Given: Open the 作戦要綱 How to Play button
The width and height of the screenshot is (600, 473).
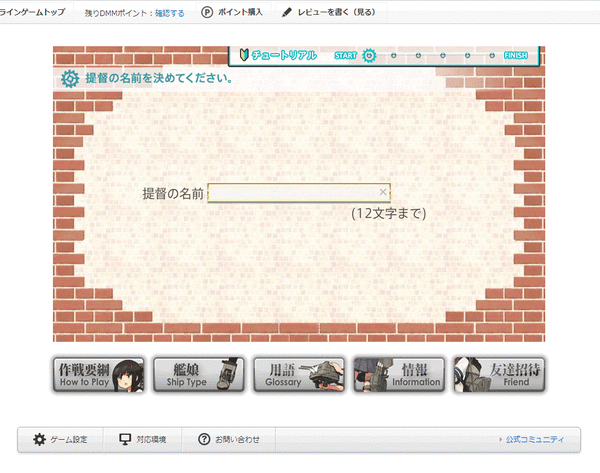Looking at the screenshot, I should point(98,375).
